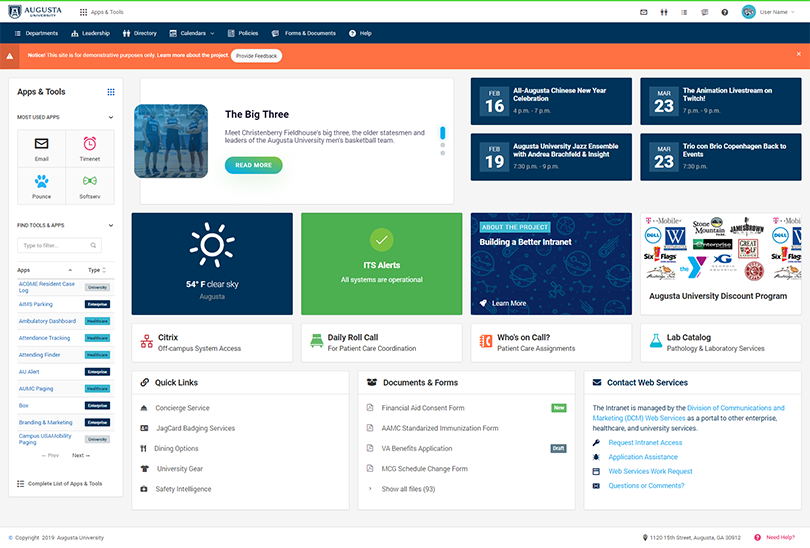The image size is (810, 548).
Task: Click the user avatar icon
Action: coord(749,12)
